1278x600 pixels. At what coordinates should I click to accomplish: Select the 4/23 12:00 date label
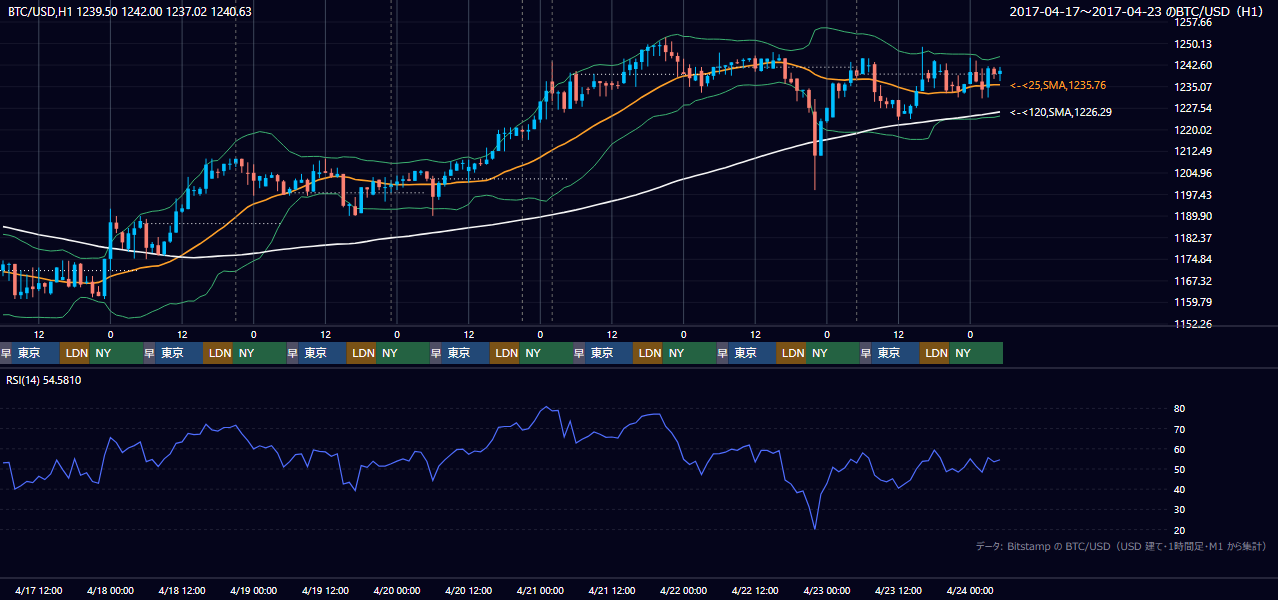(x=898, y=590)
